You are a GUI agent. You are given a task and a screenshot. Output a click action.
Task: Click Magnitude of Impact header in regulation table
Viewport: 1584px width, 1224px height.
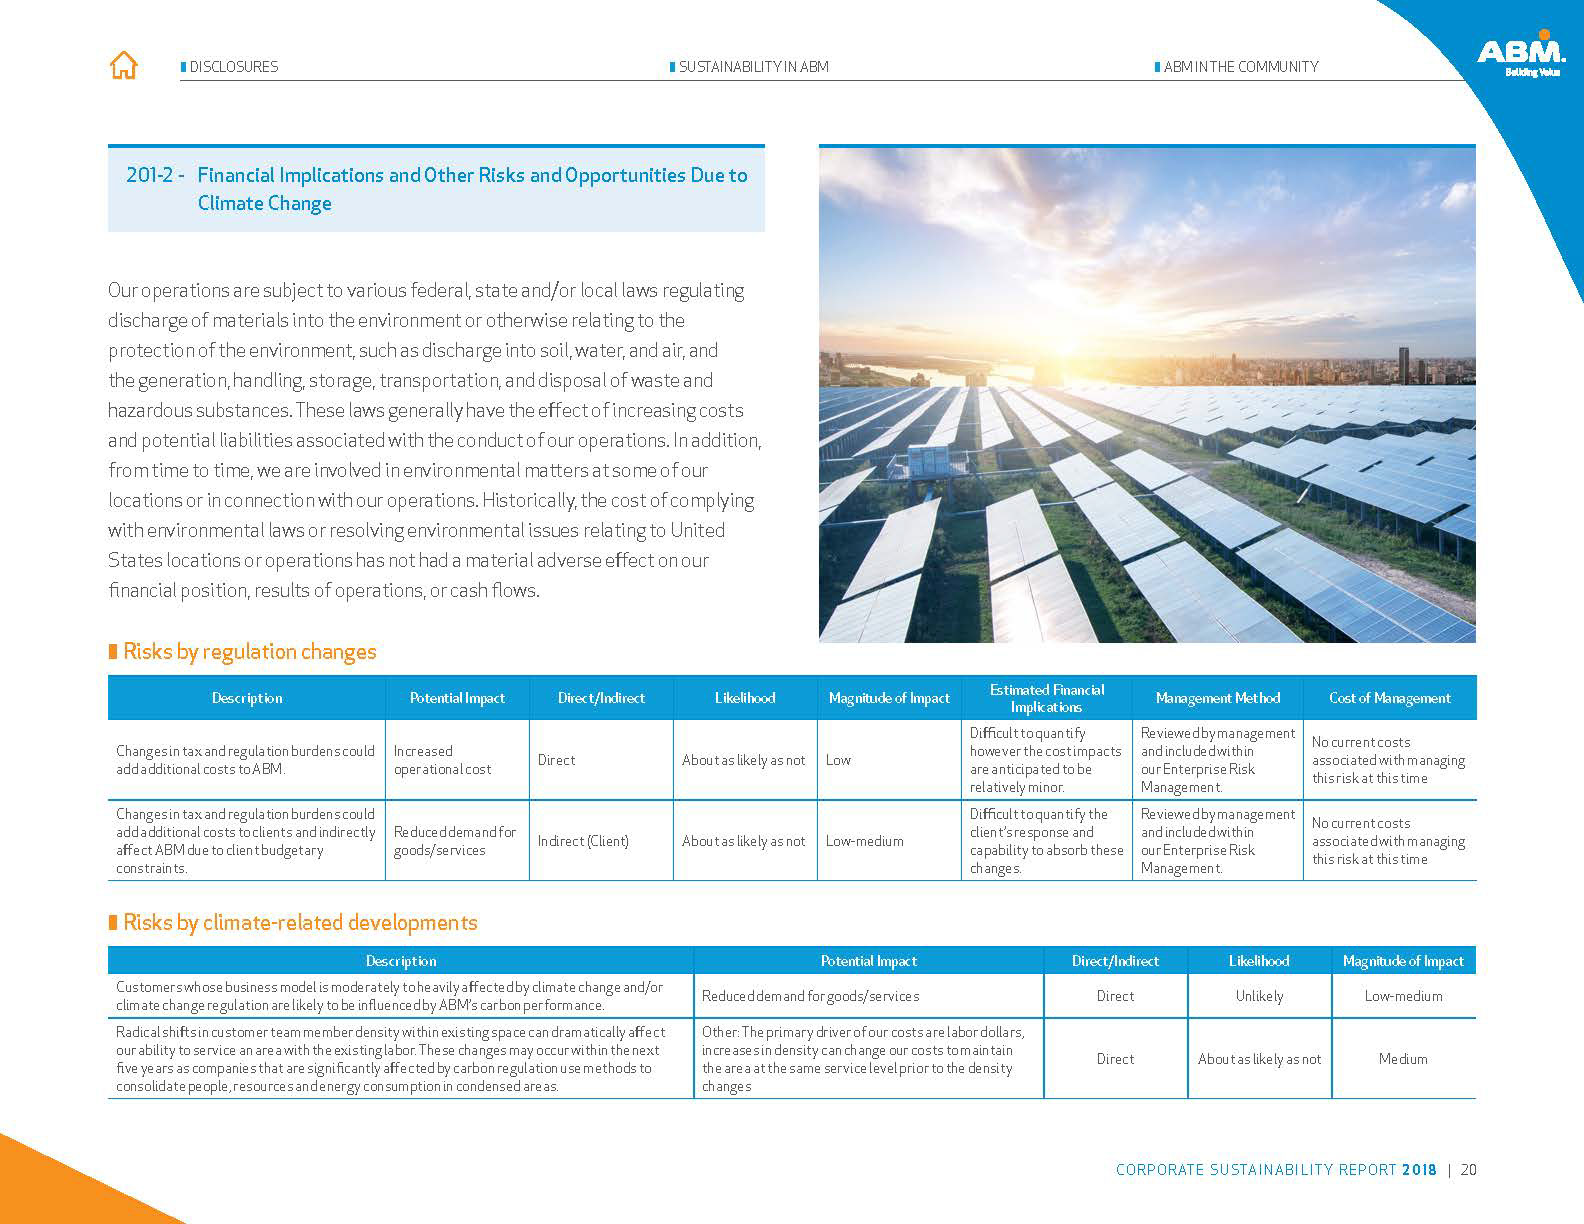pos(889,698)
